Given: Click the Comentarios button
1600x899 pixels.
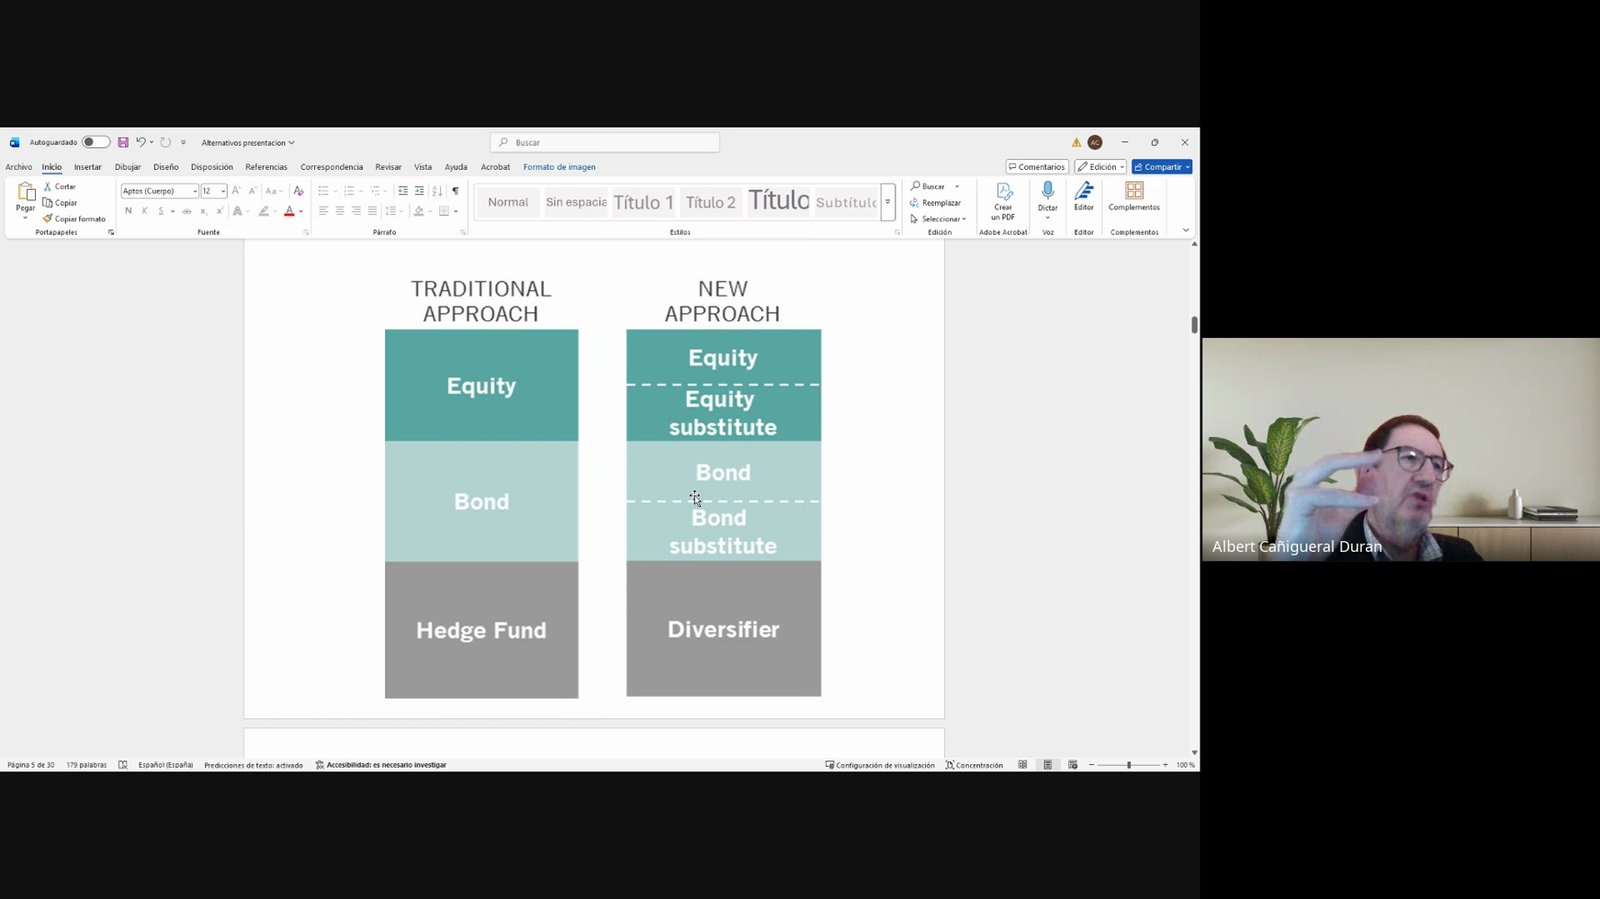Looking at the screenshot, I should point(1037,167).
